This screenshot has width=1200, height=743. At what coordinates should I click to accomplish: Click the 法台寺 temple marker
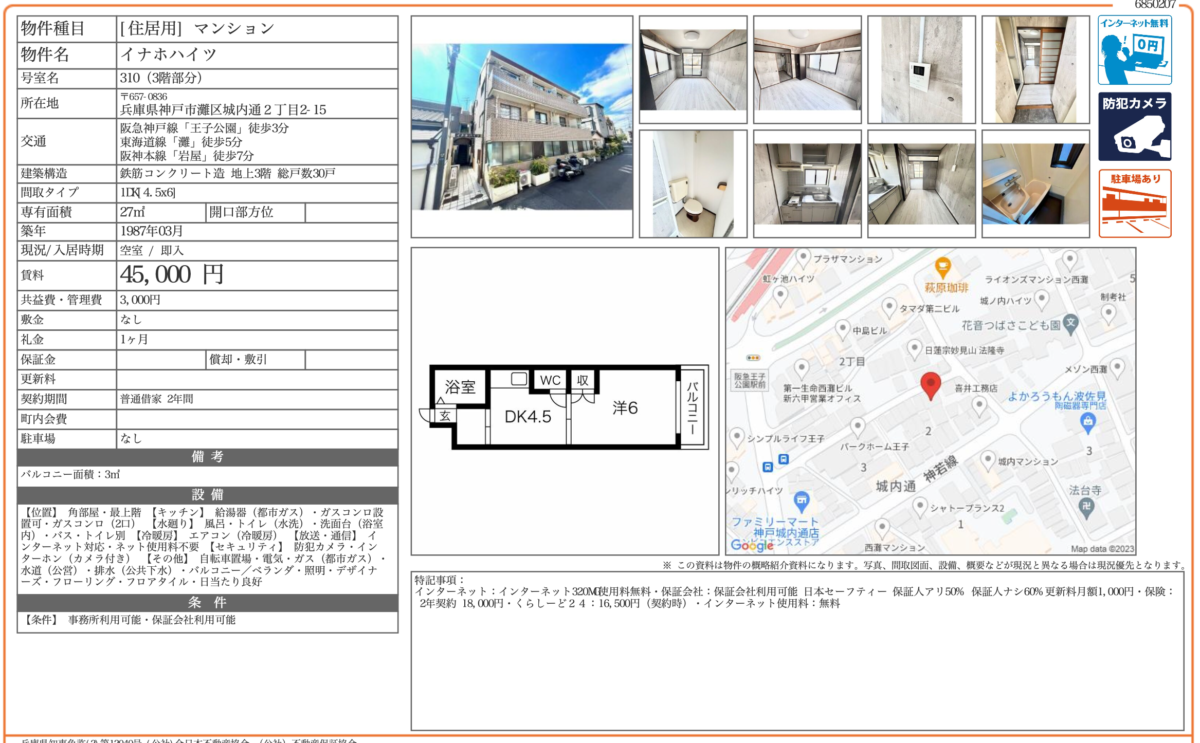[x=1086, y=508]
